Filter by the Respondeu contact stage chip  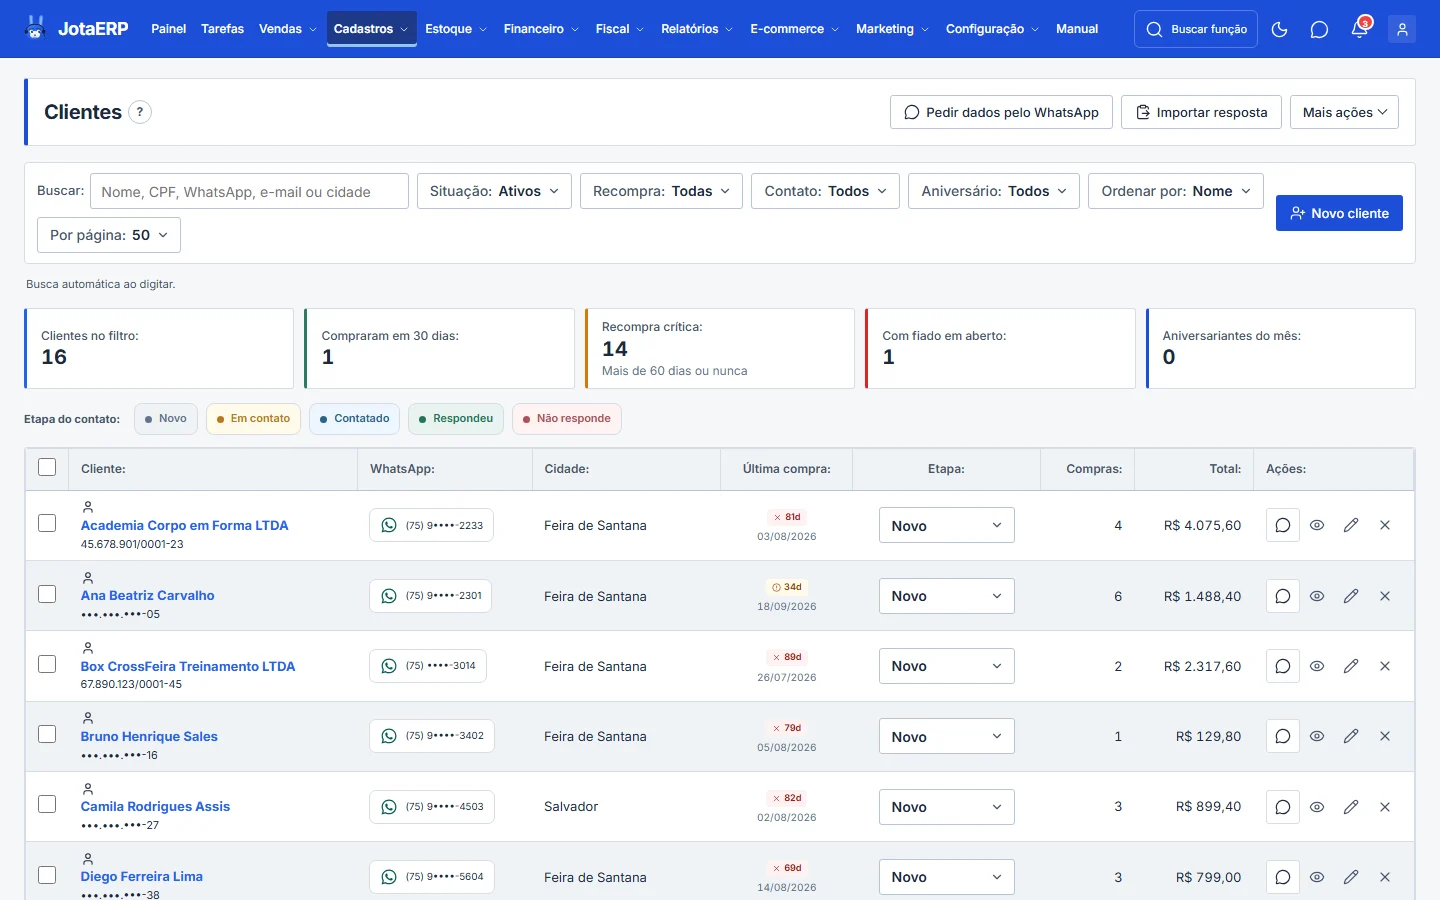click(455, 419)
